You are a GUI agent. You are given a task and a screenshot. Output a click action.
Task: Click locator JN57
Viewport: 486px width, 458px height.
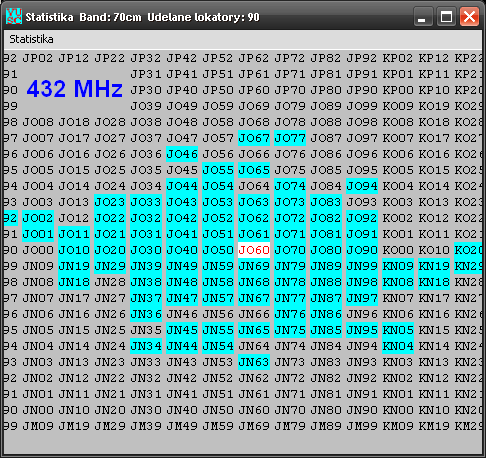[x=218, y=298]
